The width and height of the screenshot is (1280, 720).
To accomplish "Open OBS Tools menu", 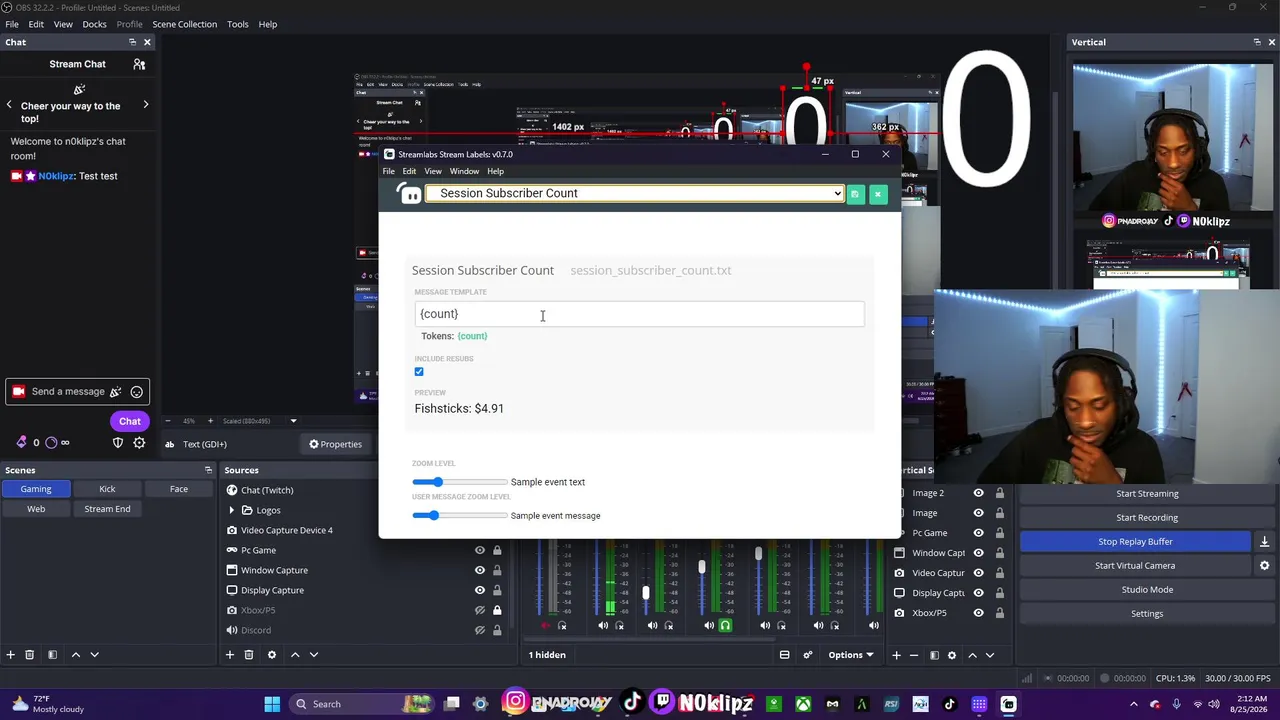I will [x=237, y=24].
